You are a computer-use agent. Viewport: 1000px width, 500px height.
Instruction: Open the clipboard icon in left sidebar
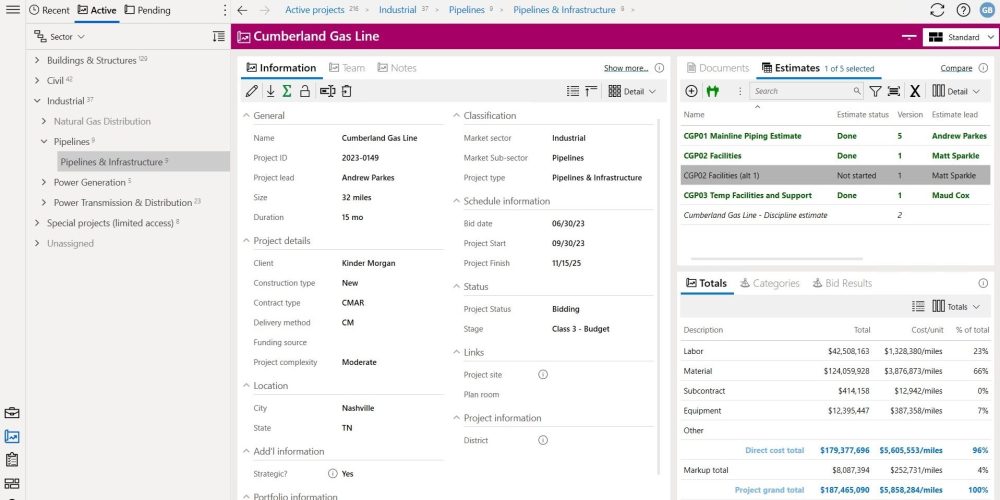[11, 460]
